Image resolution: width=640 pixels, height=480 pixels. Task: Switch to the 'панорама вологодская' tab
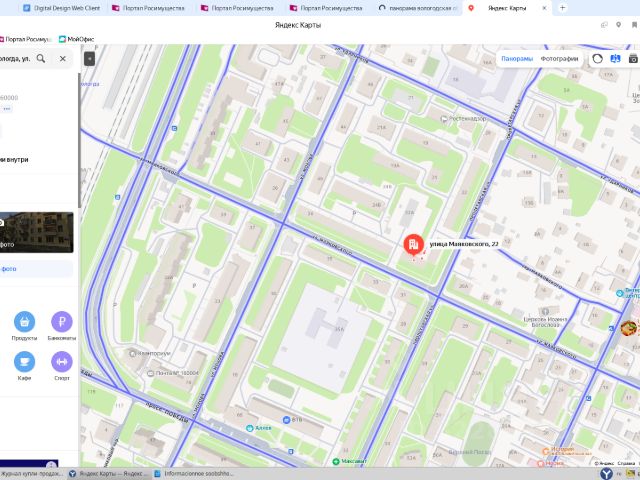click(x=418, y=8)
